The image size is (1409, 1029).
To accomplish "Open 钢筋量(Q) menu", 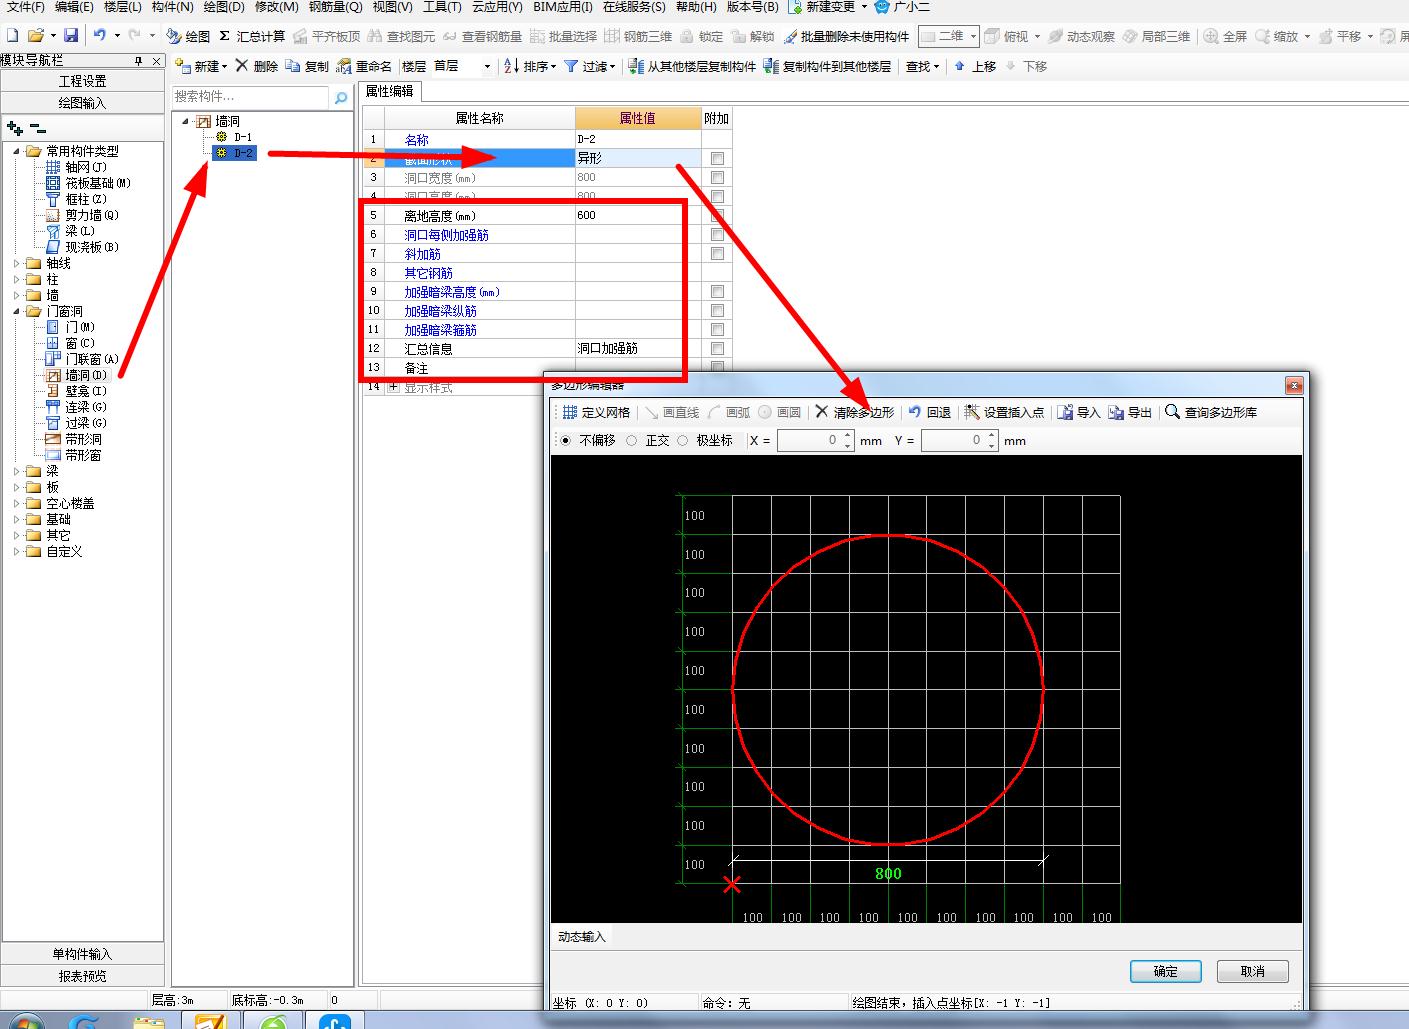I will 335,7.
